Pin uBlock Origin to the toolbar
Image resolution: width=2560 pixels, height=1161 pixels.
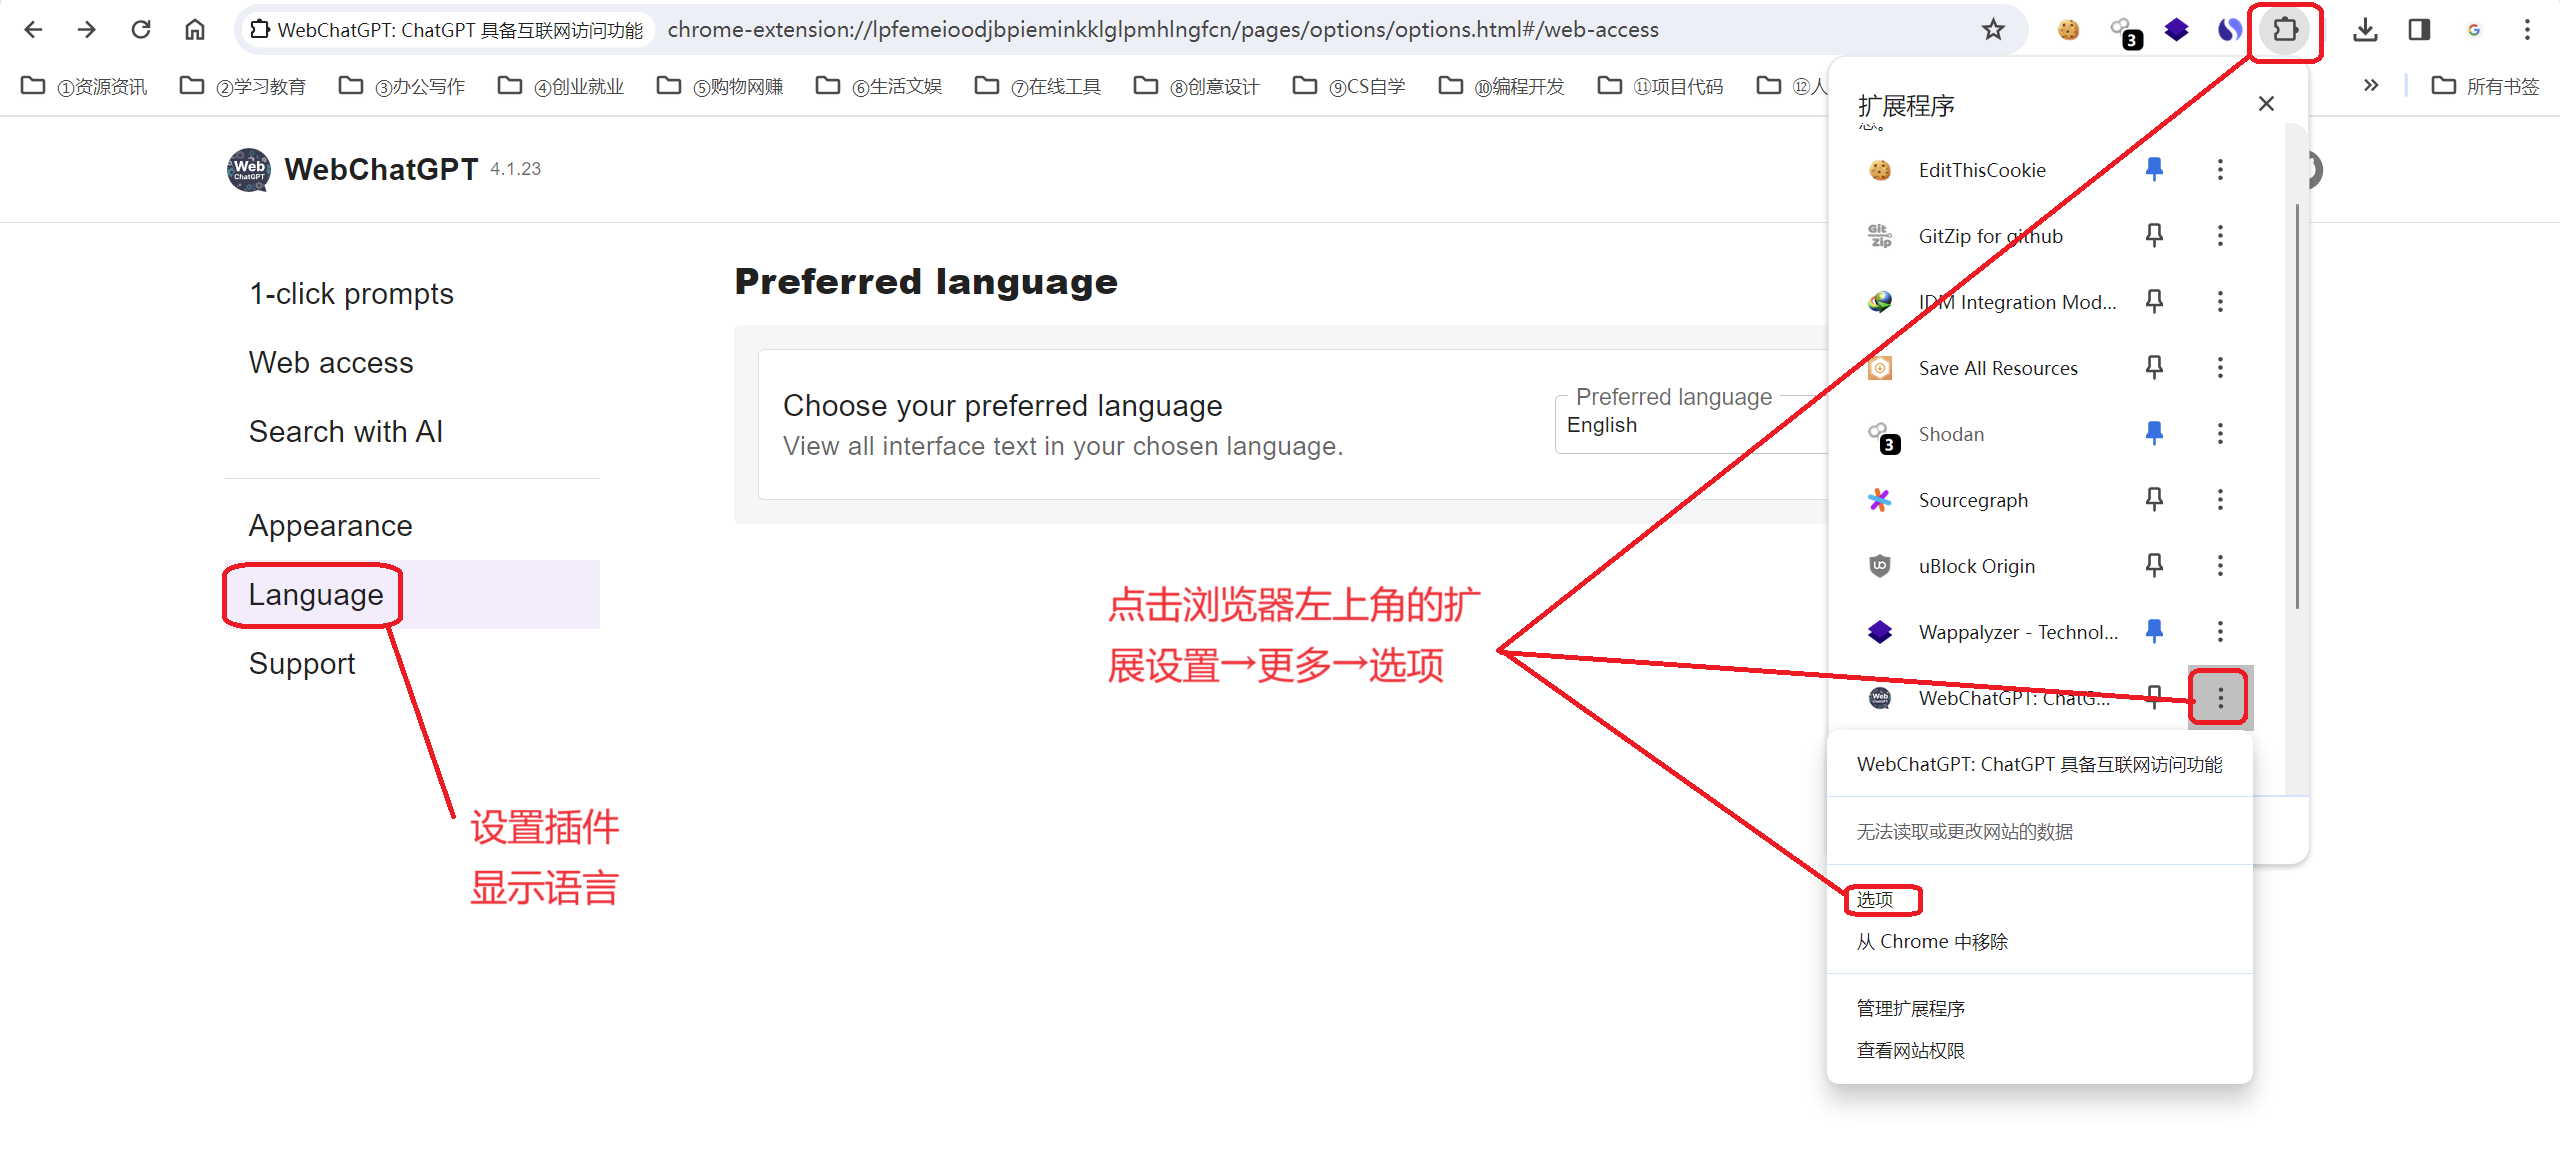coord(2154,565)
